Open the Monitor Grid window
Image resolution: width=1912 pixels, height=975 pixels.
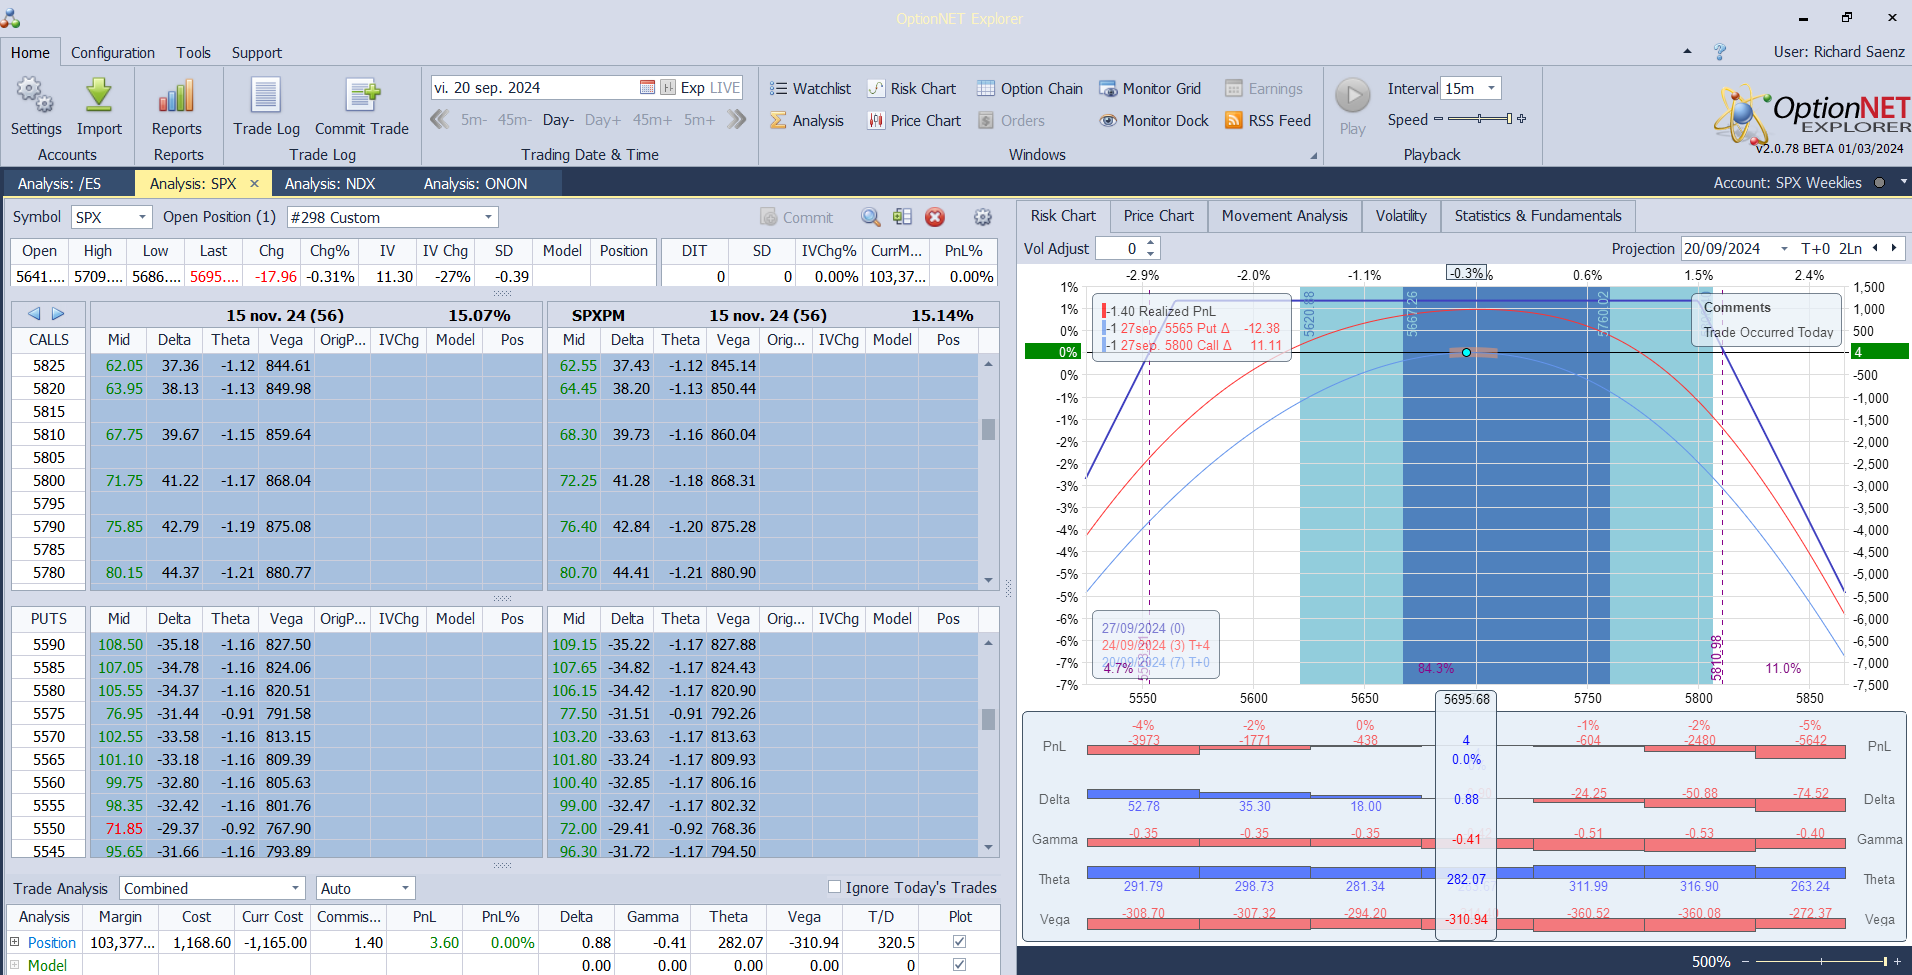[1150, 88]
